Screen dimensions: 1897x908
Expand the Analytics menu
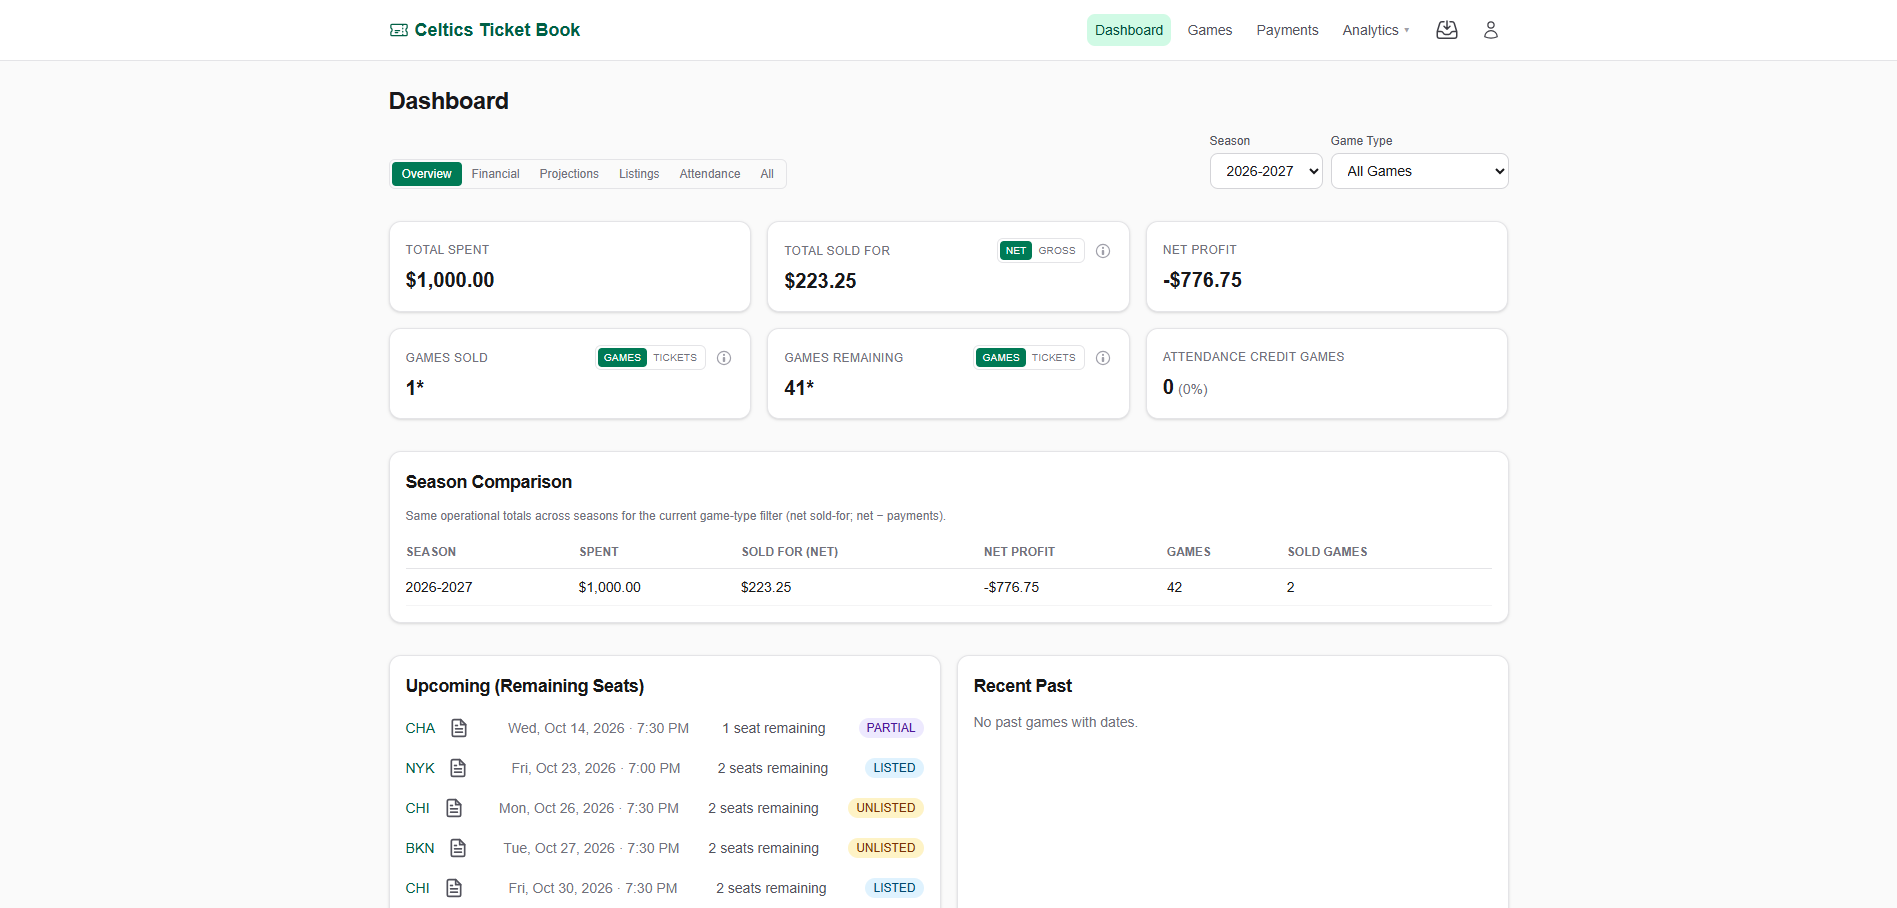pyautogui.click(x=1376, y=30)
